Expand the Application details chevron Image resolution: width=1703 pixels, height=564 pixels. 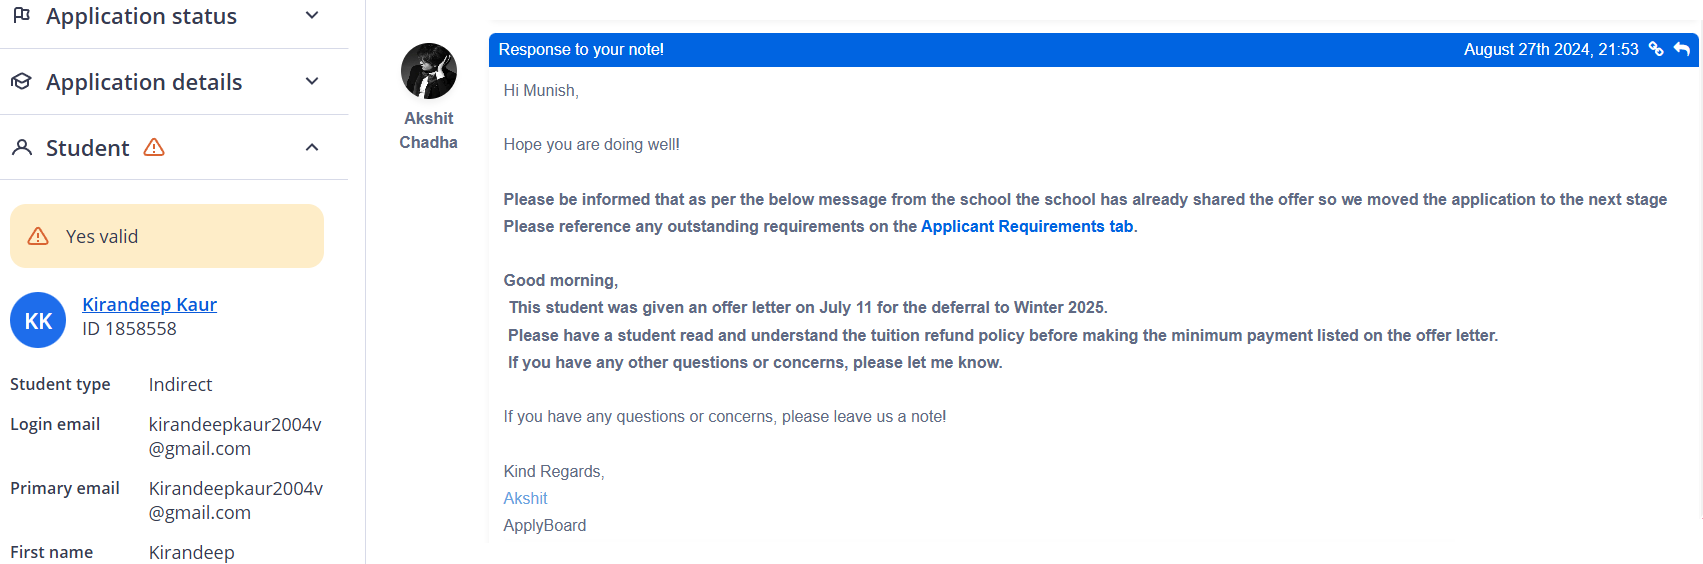point(312,81)
